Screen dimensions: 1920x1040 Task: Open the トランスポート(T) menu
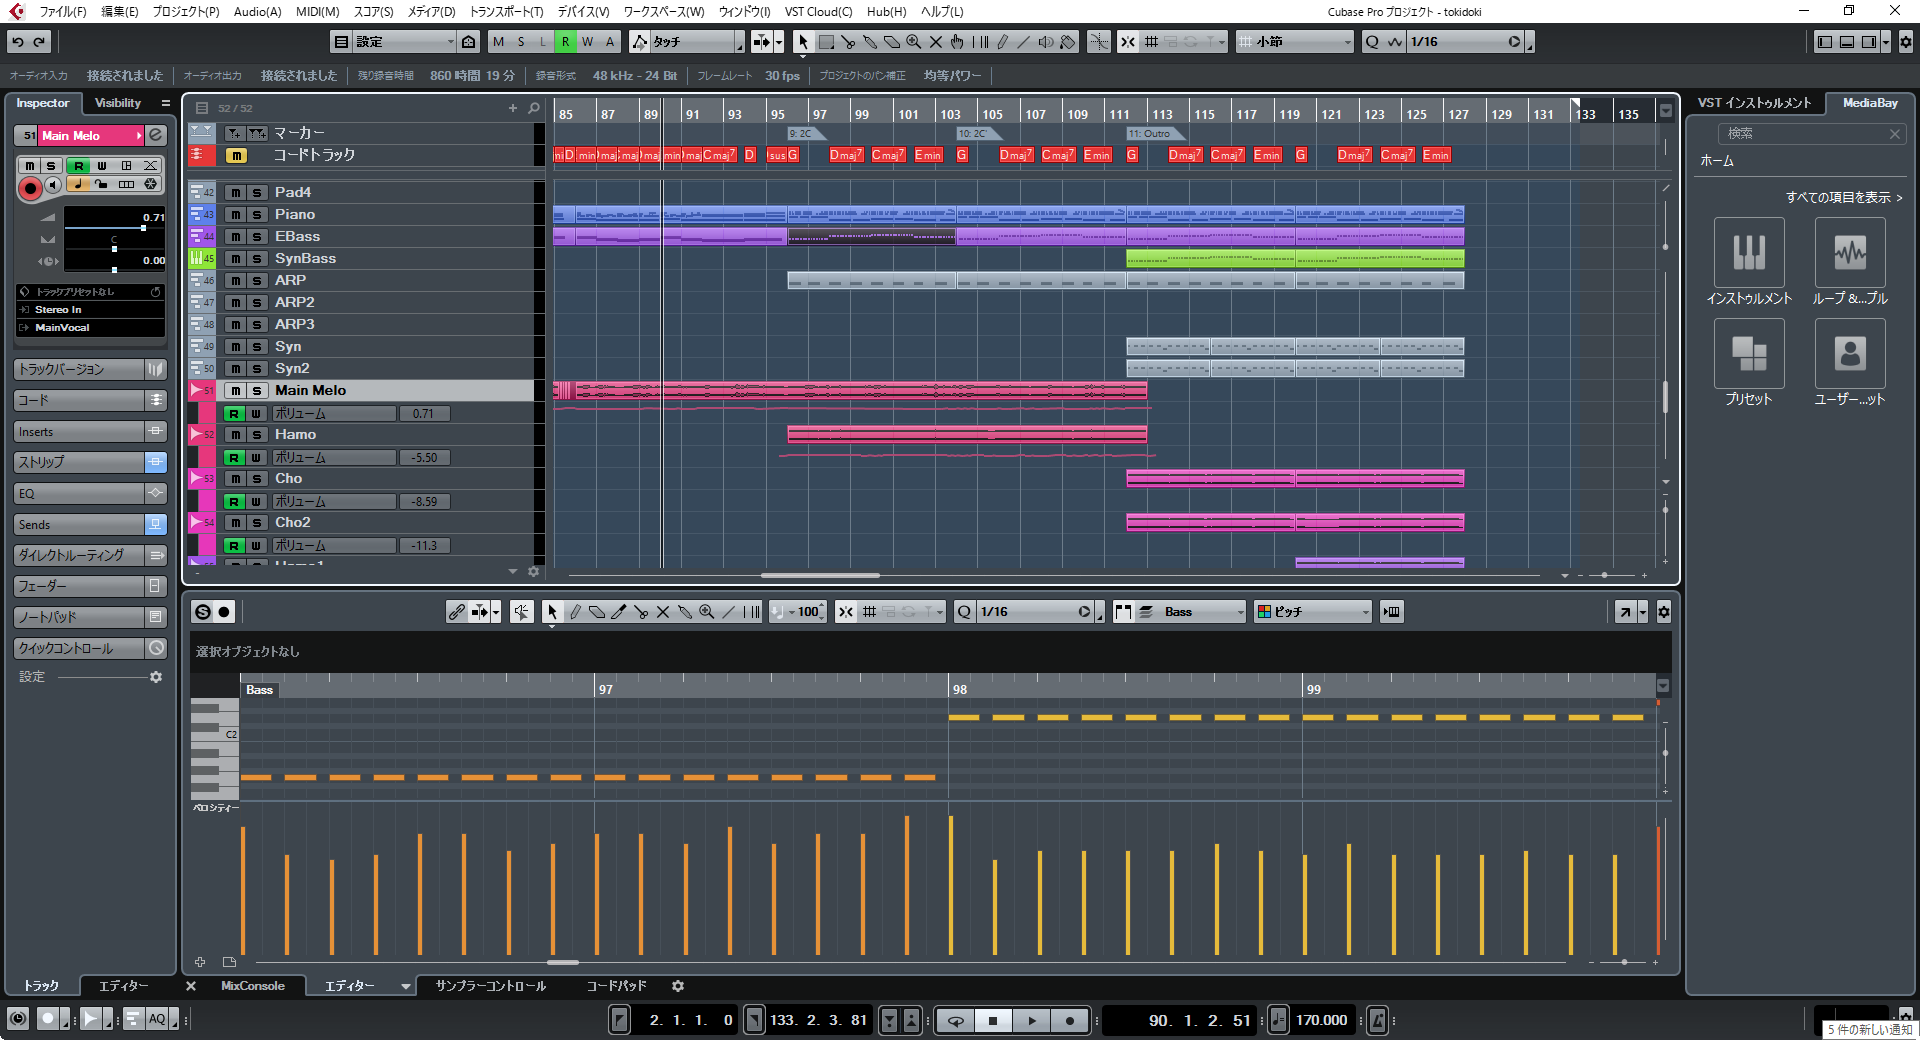click(x=506, y=11)
